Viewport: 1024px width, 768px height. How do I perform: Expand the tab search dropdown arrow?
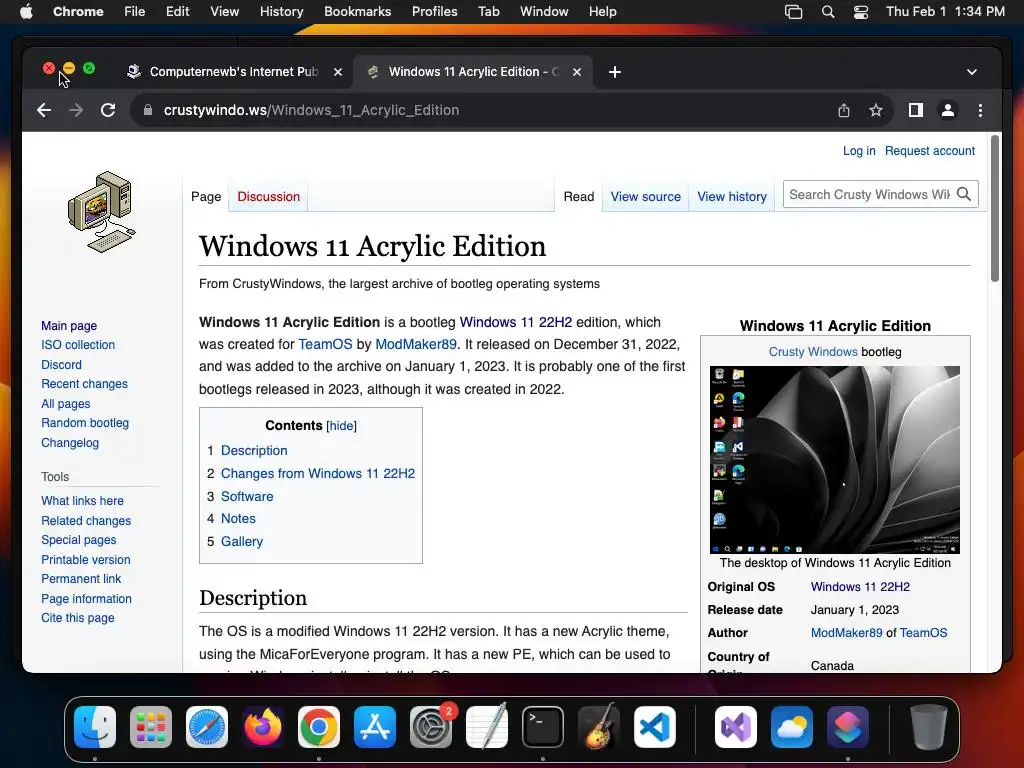pos(972,72)
